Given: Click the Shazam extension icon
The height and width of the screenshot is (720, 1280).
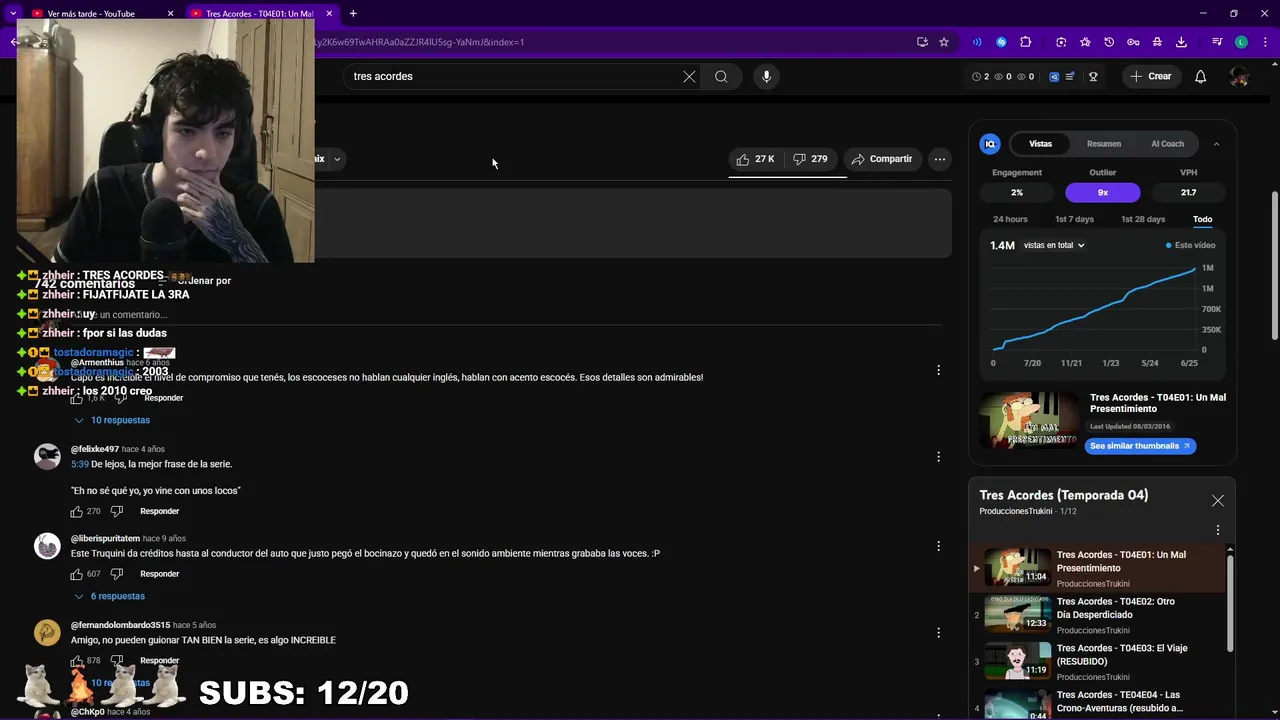Looking at the screenshot, I should (x=1001, y=42).
